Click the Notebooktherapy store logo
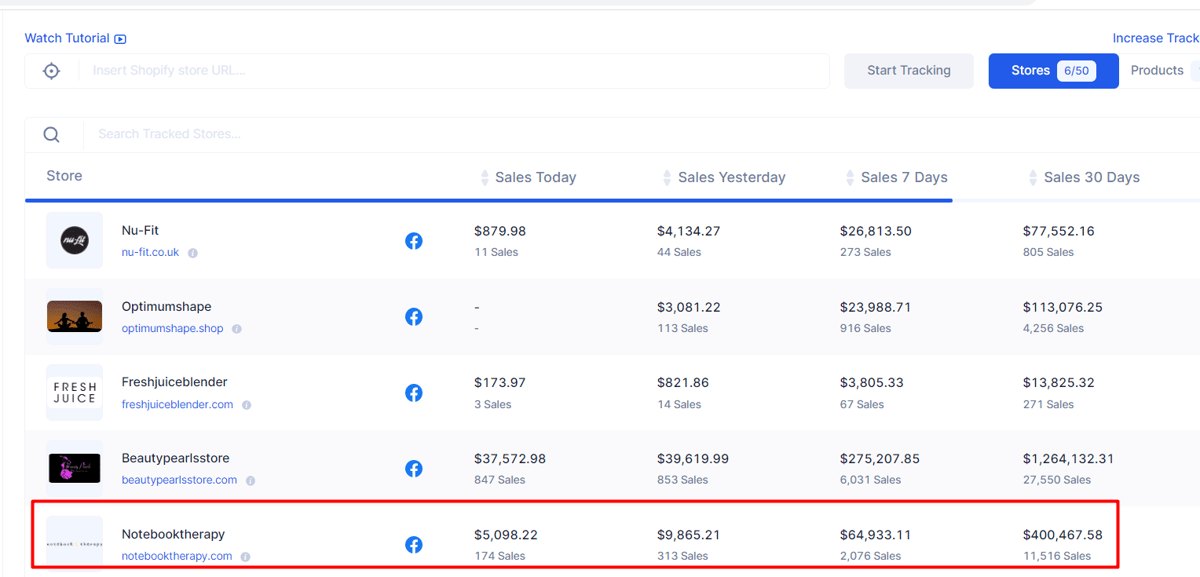1200x577 pixels. click(74, 543)
